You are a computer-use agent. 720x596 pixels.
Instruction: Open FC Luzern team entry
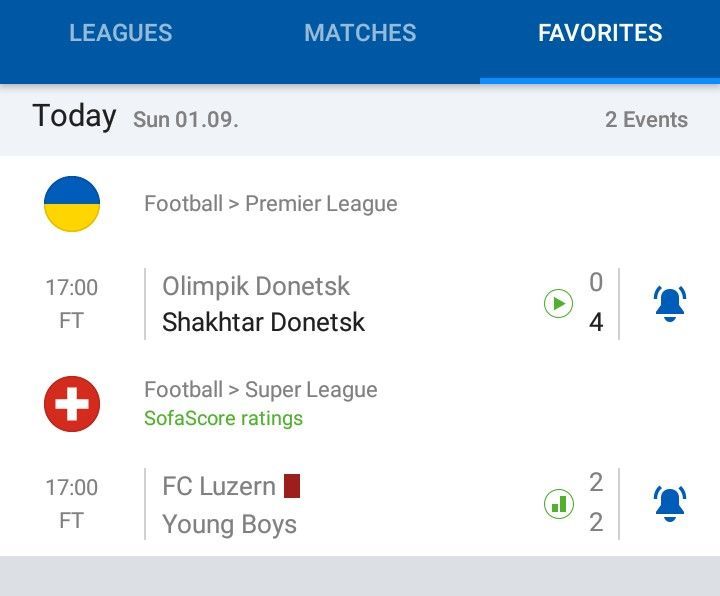[x=218, y=486]
